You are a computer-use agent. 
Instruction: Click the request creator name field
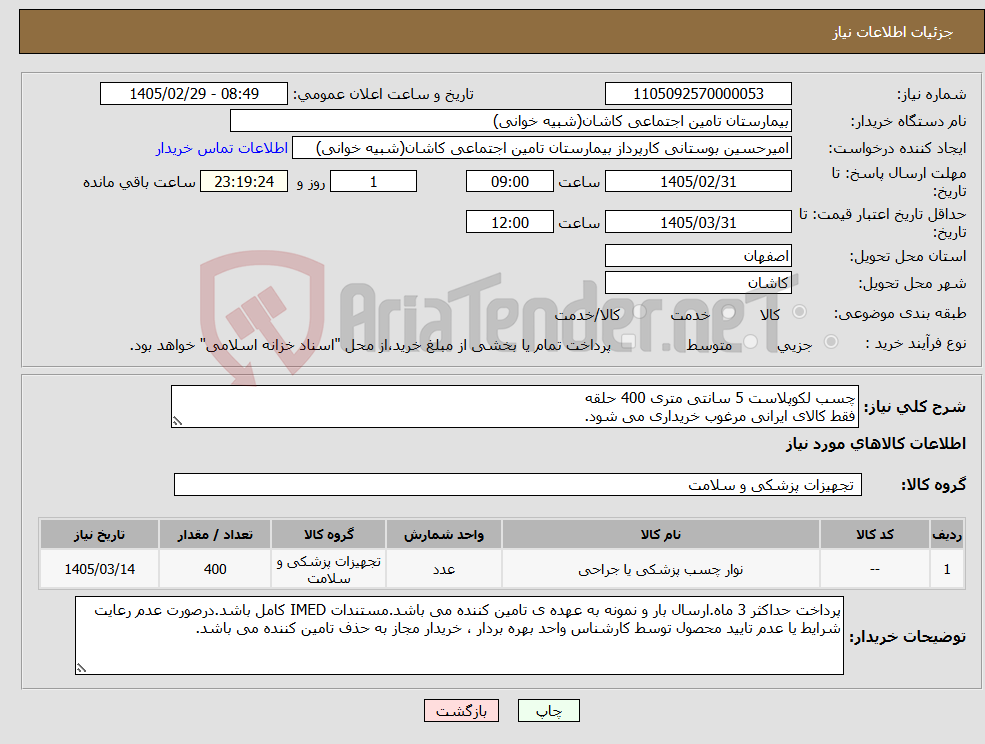541,148
